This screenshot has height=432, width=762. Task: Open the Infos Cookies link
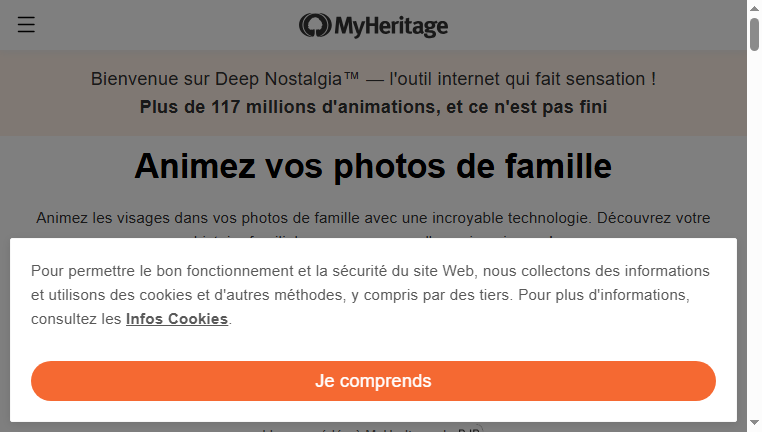pyautogui.click(x=177, y=319)
